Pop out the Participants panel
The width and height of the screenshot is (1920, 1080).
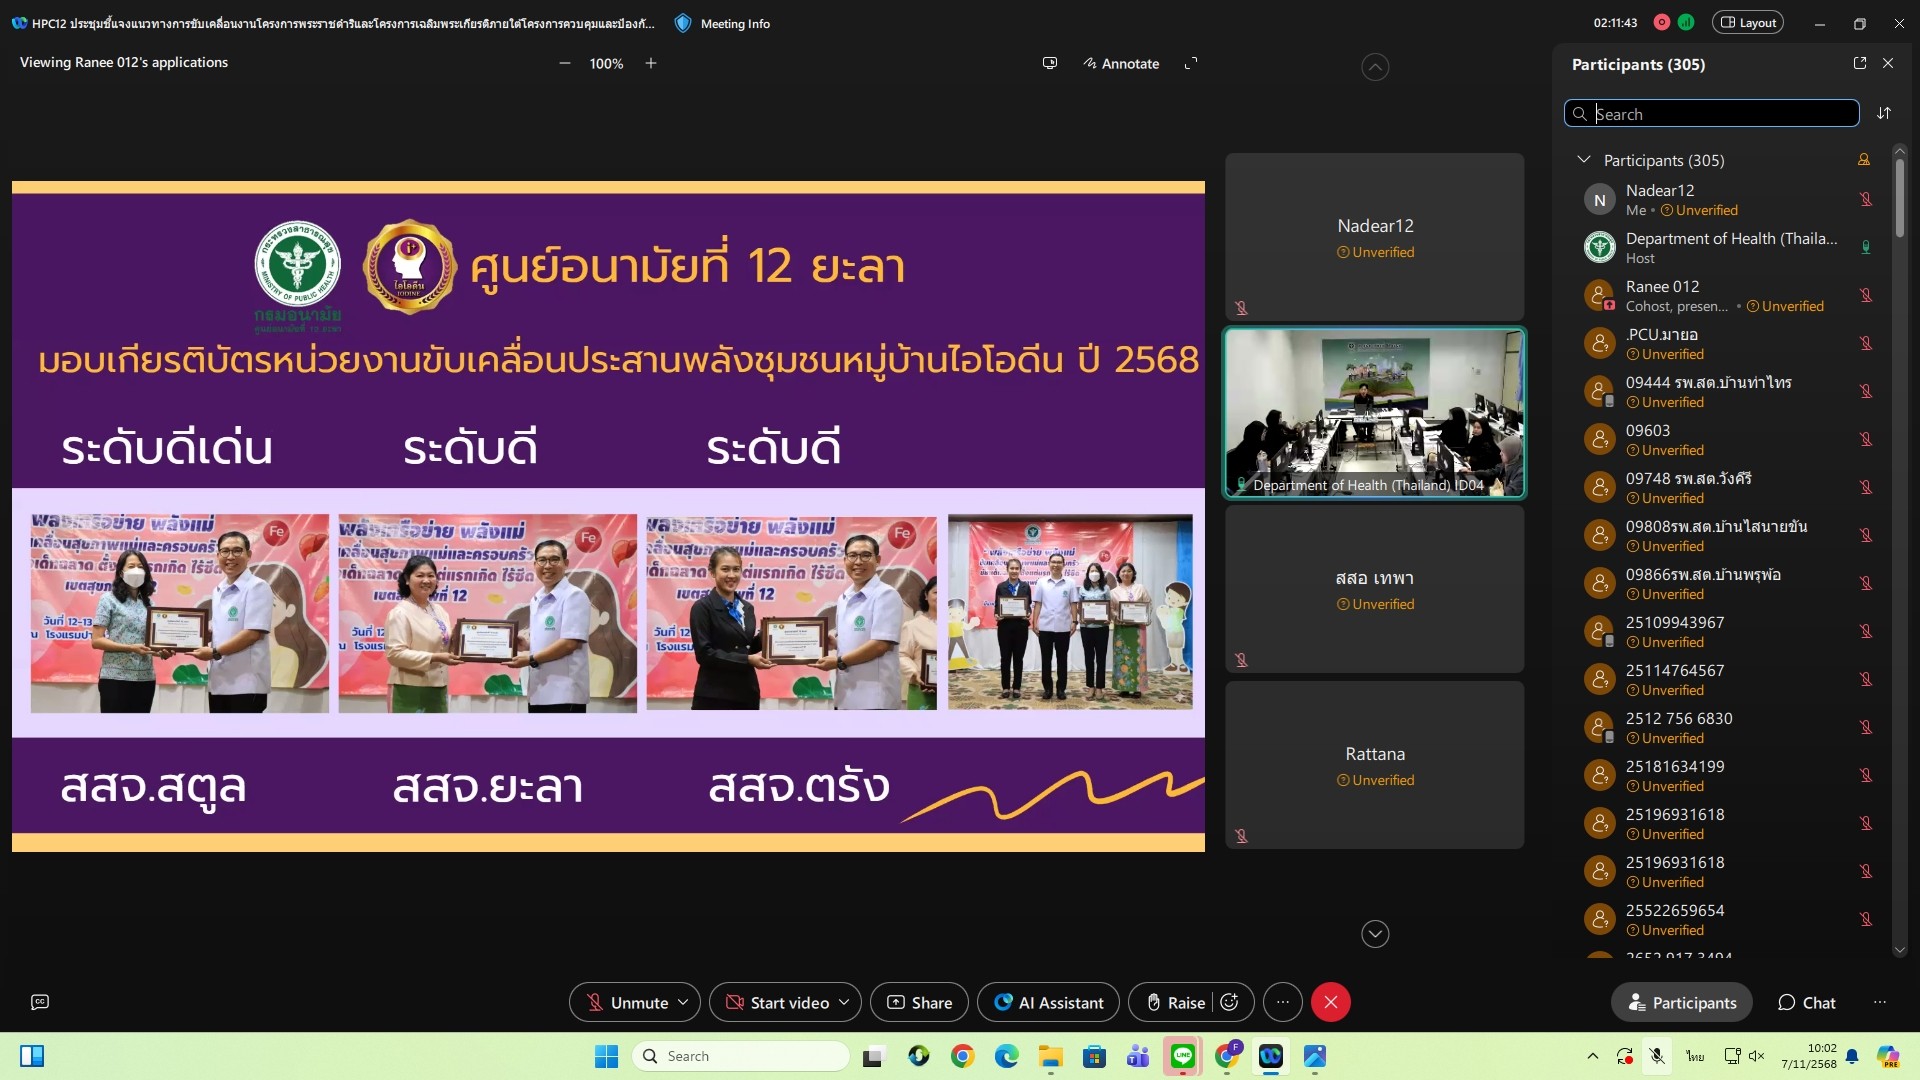coord(1860,63)
